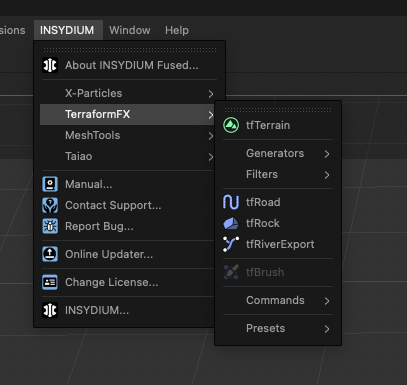Select tfRoad in the submenu
The width and height of the screenshot is (407, 385).
(278, 202)
